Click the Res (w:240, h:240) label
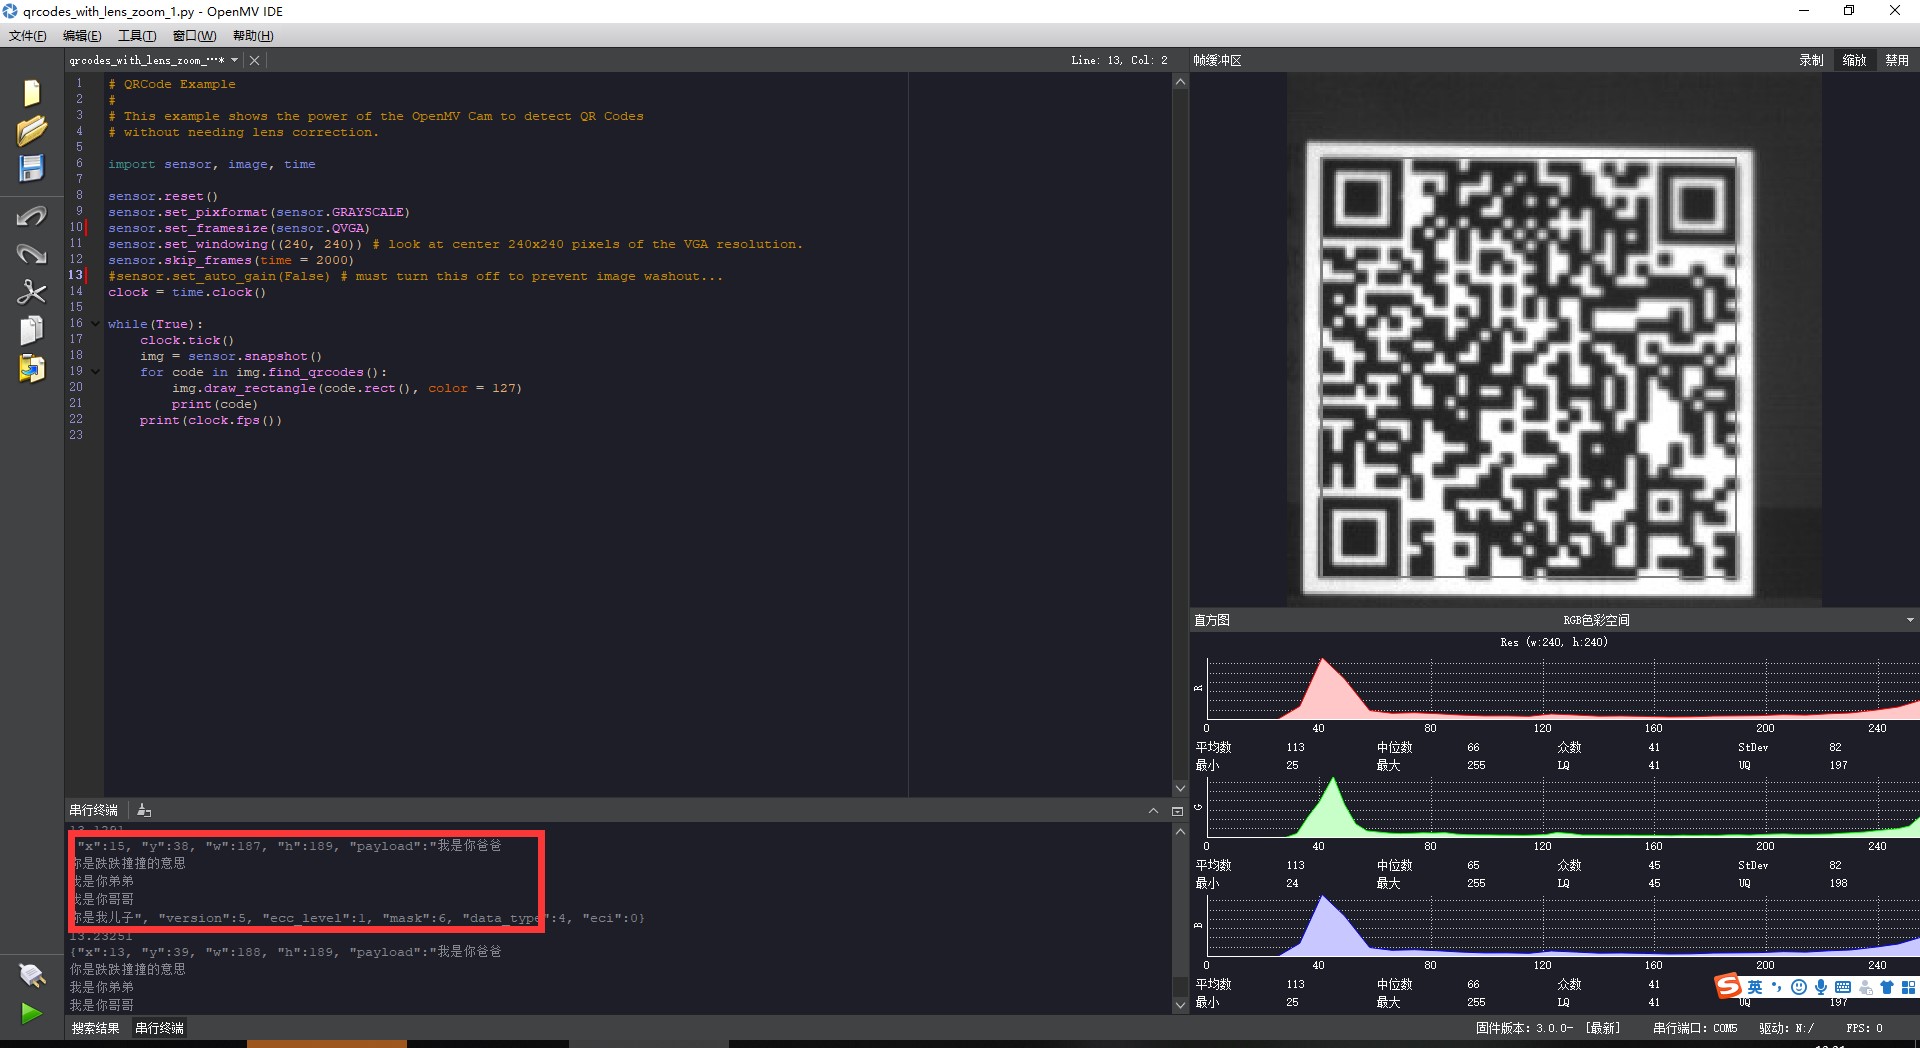Screen dimensions: 1920x1048 point(1554,643)
